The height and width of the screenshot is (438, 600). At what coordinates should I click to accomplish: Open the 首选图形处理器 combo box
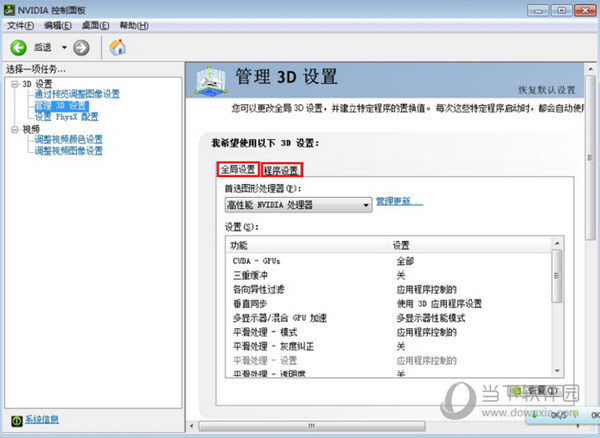point(298,205)
